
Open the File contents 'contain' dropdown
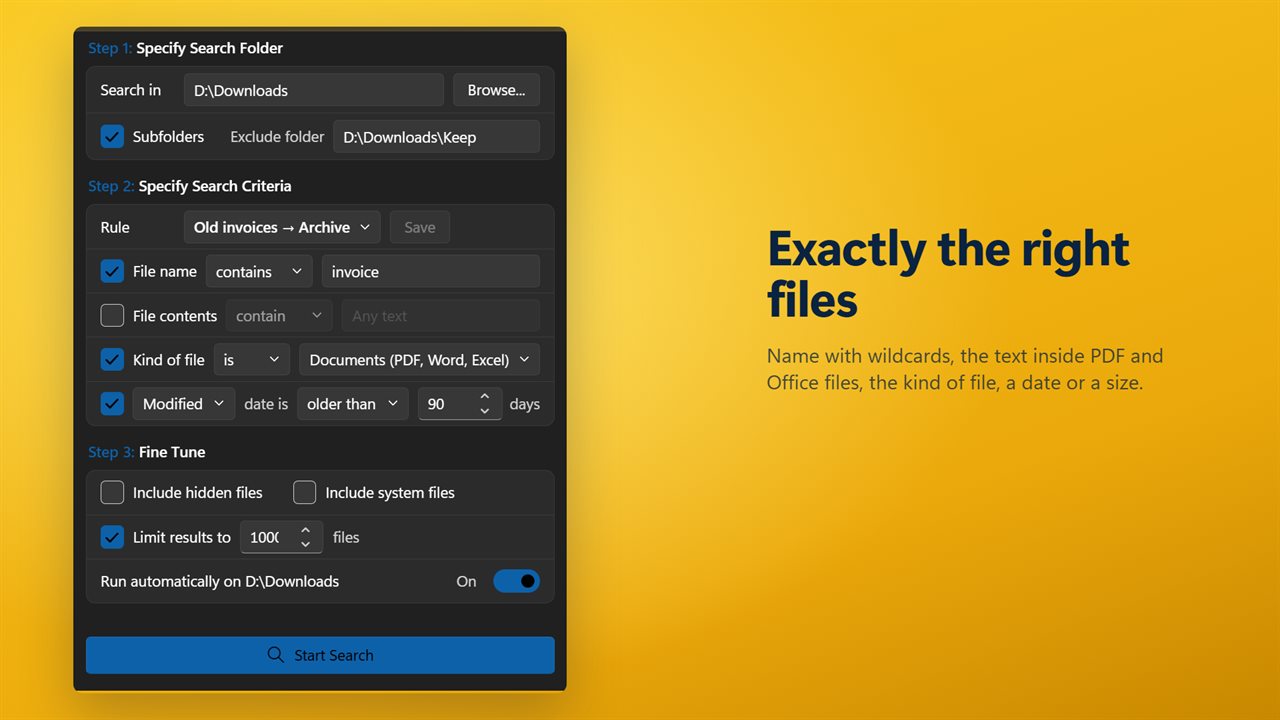(279, 316)
